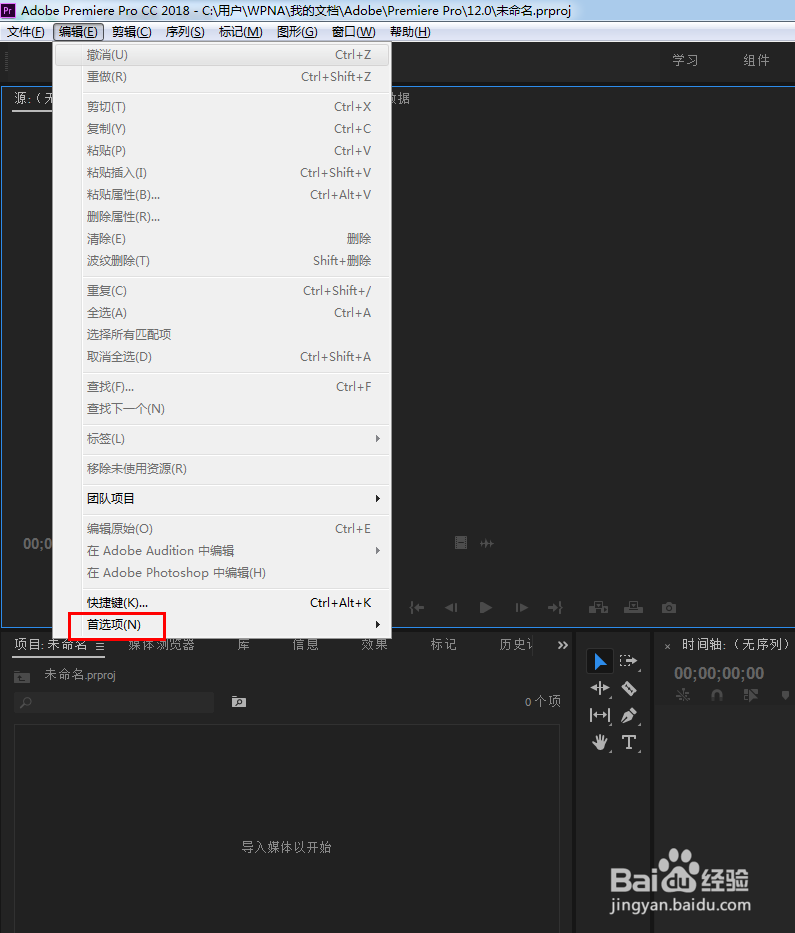Image resolution: width=795 pixels, height=933 pixels.
Task: Click the Overwrite clip icon
Action: (633, 608)
